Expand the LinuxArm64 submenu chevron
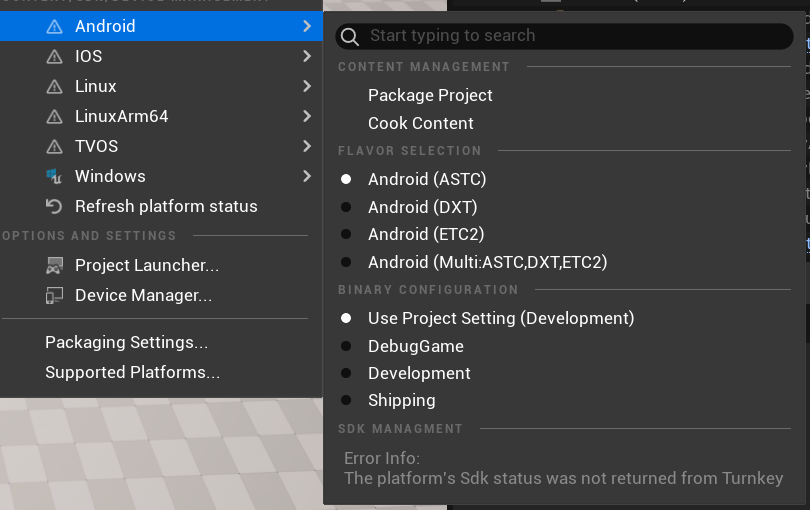This screenshot has height=510, width=810. point(307,116)
